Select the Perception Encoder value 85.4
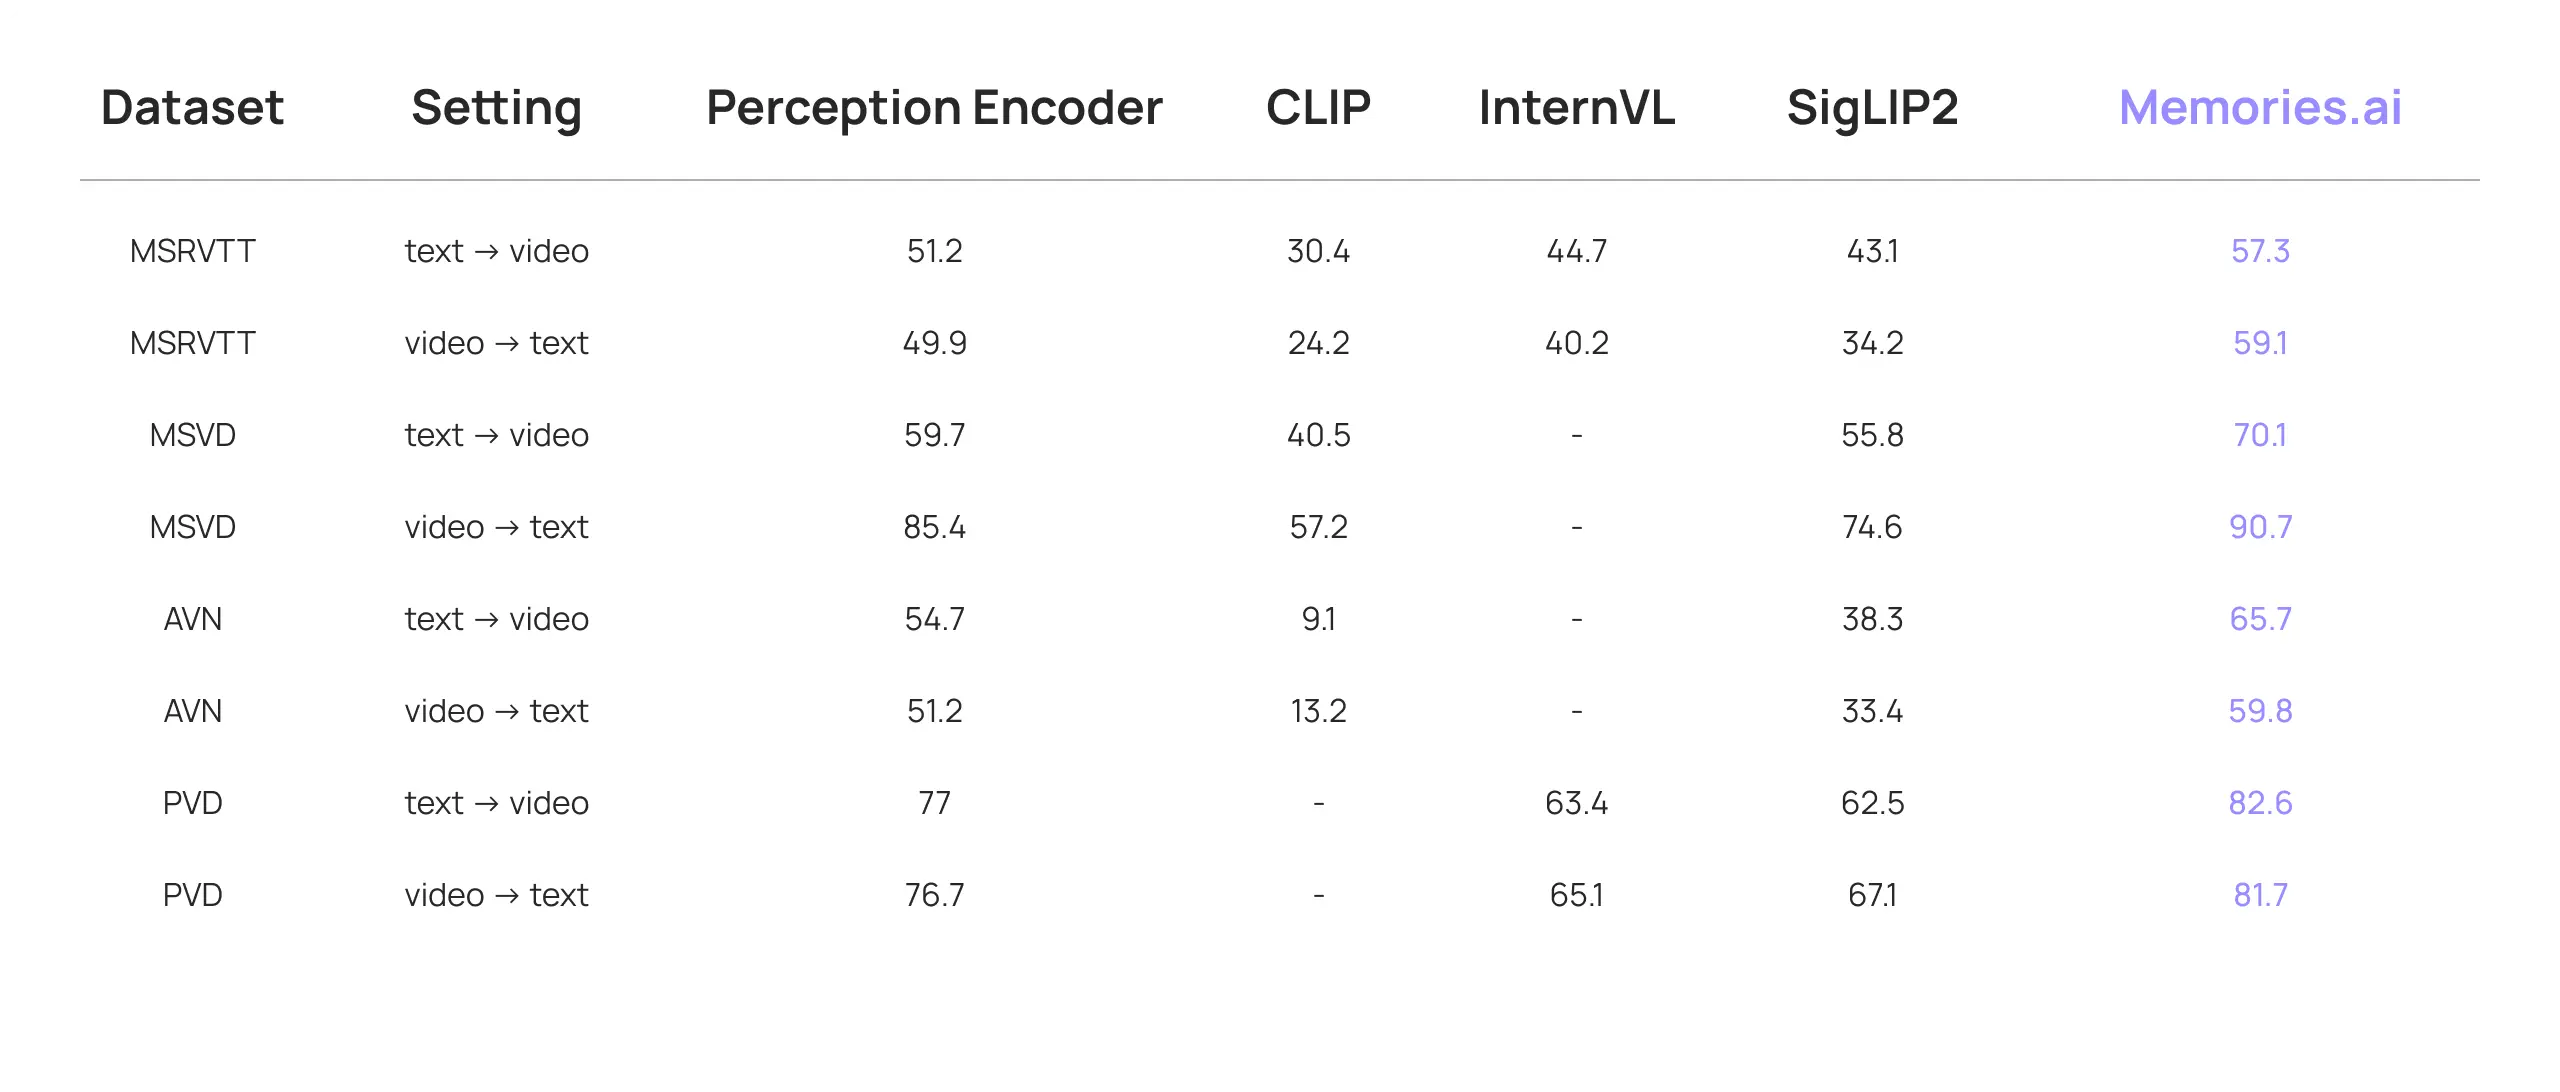This screenshot has height=1092, width=2560. (934, 527)
